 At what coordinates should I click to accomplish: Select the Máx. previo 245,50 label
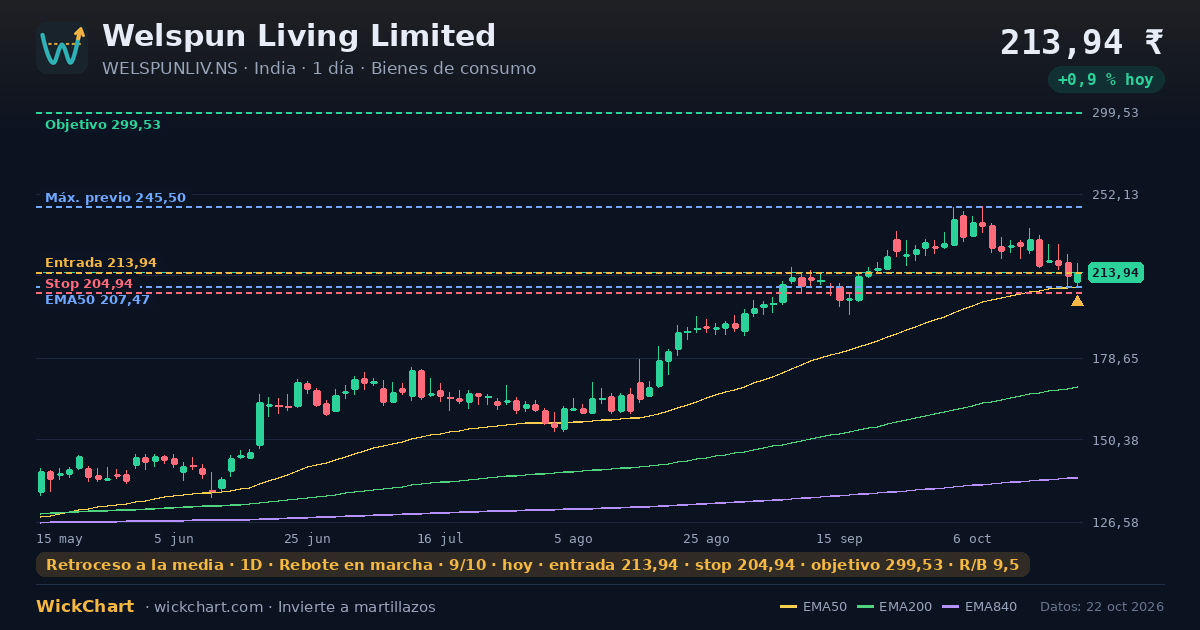point(115,198)
